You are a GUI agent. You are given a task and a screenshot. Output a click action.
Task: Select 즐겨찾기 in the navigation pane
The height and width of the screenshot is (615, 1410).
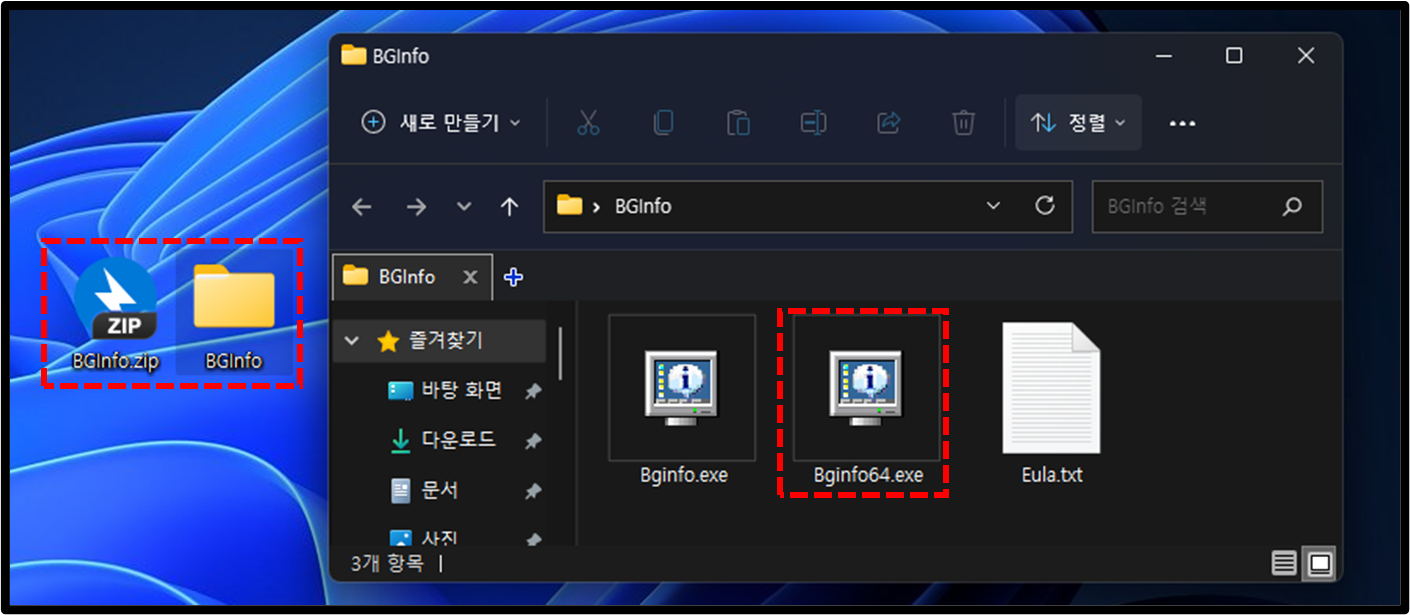tap(440, 342)
